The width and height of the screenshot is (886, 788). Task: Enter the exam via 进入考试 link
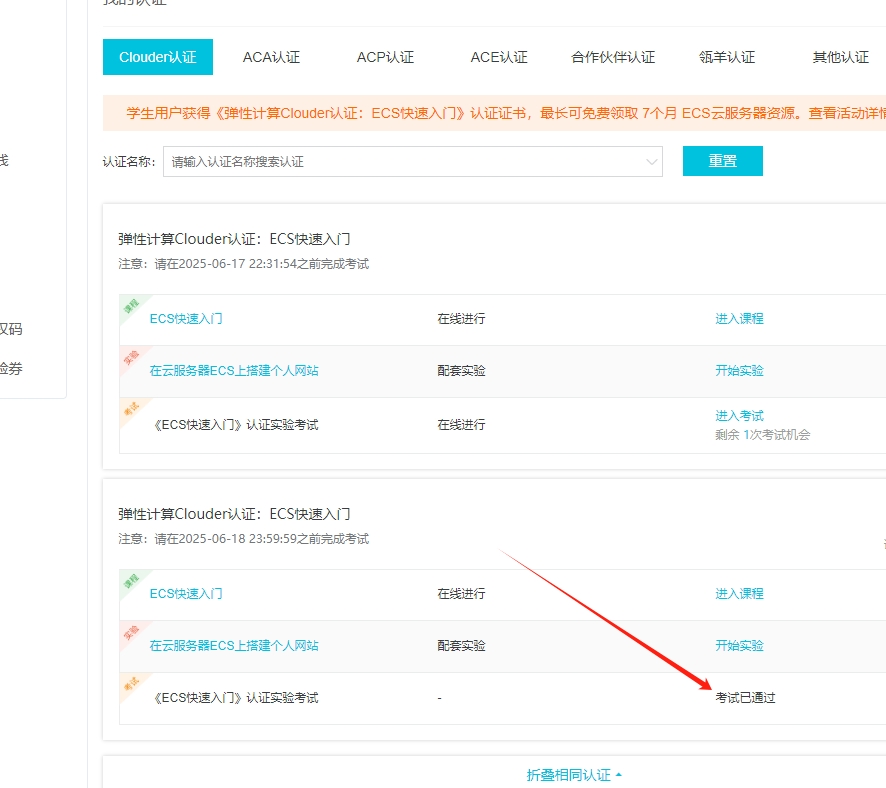click(738, 415)
